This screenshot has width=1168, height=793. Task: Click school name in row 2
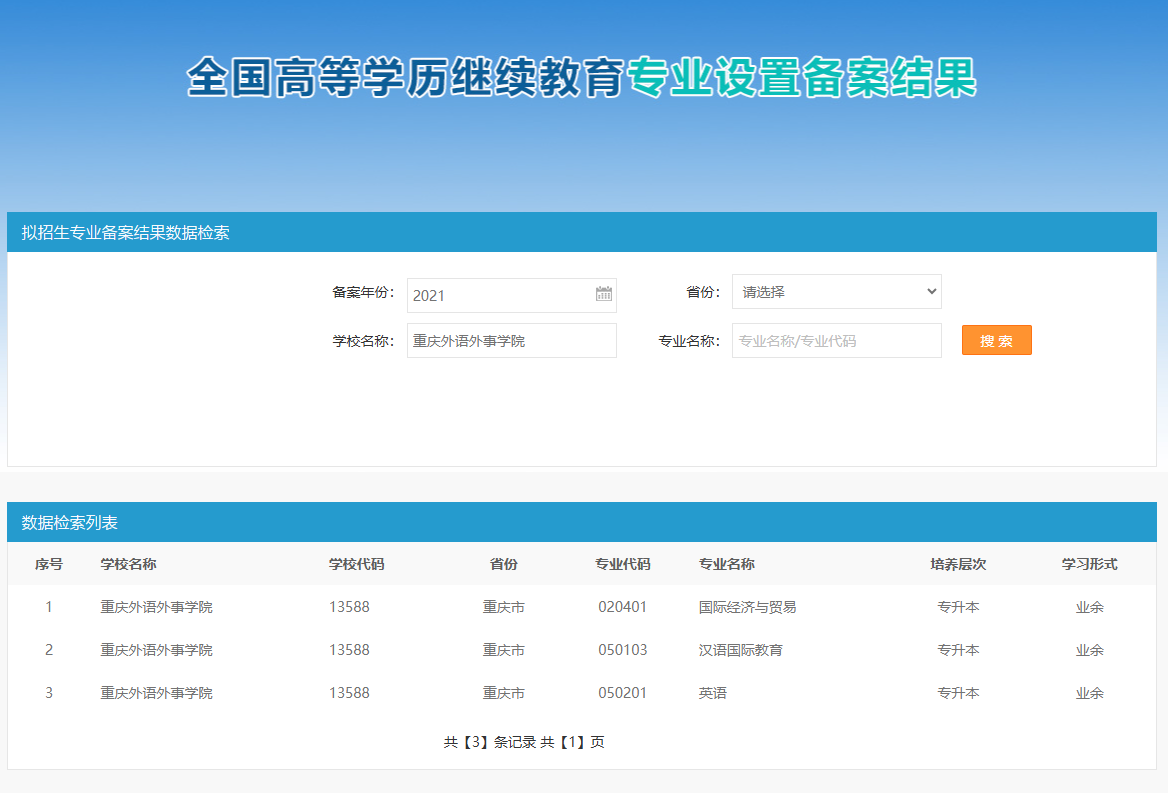click(156, 650)
